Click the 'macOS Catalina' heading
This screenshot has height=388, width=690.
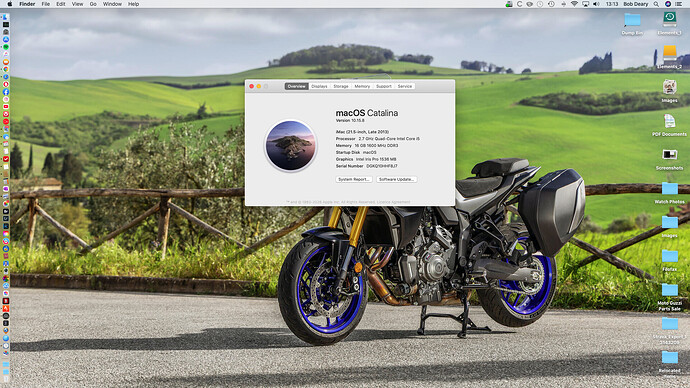pyautogui.click(x=367, y=113)
